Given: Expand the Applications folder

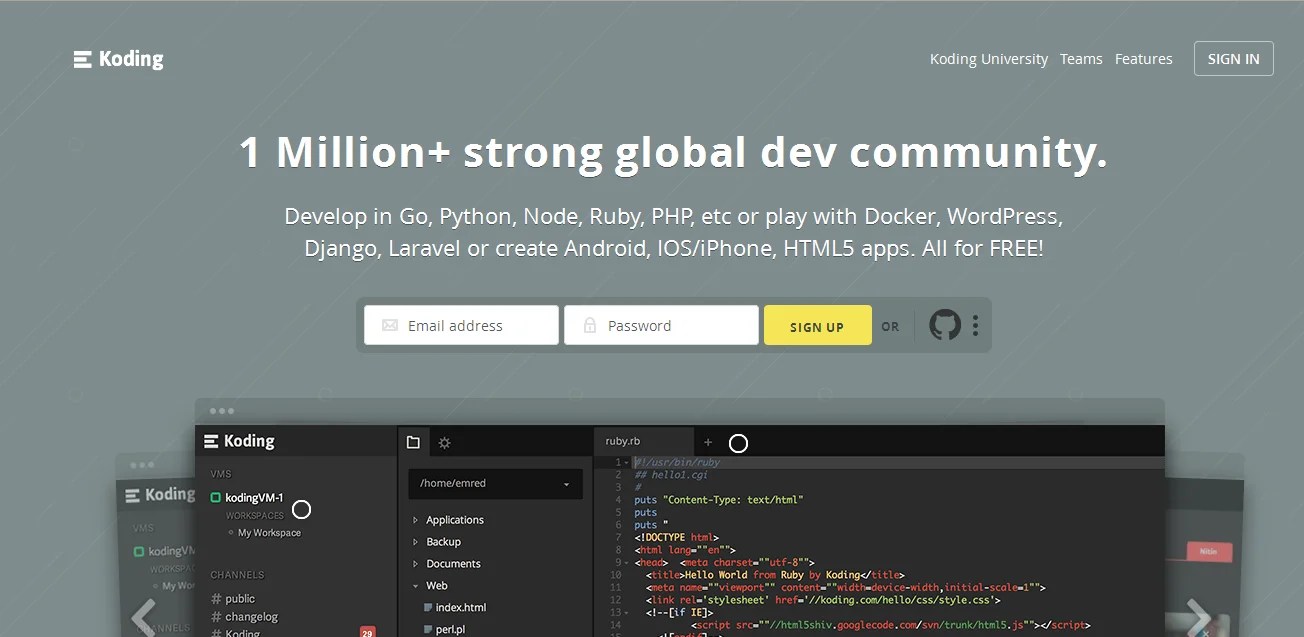Looking at the screenshot, I should (417, 519).
